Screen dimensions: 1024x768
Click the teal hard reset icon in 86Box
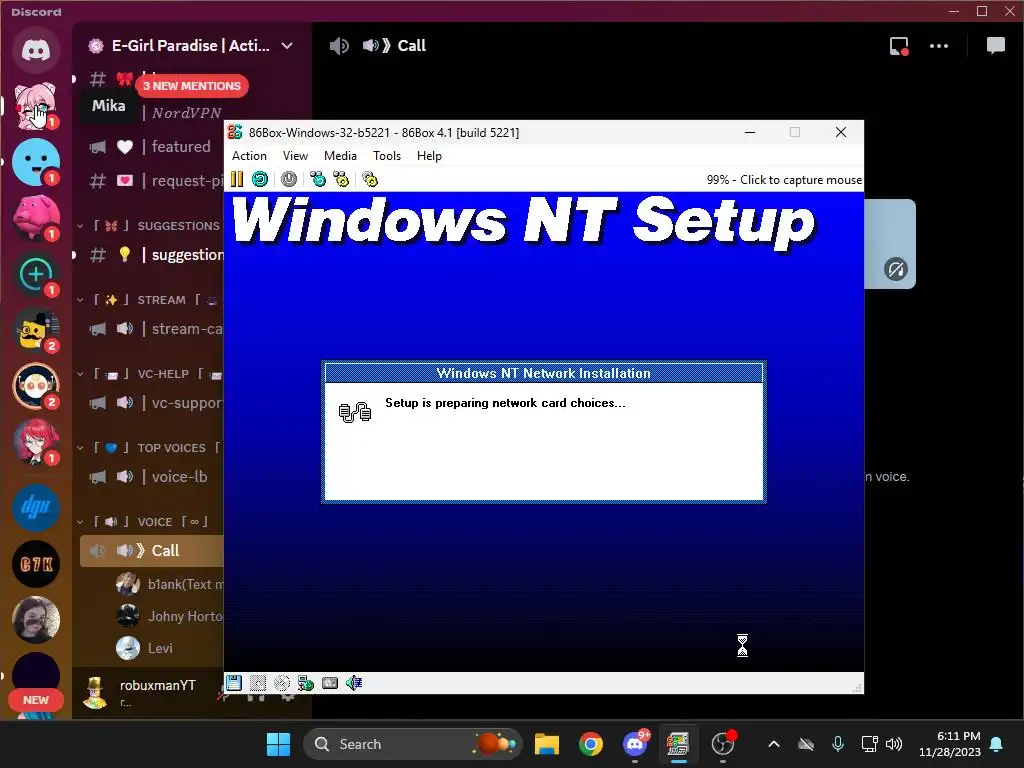[x=260, y=179]
